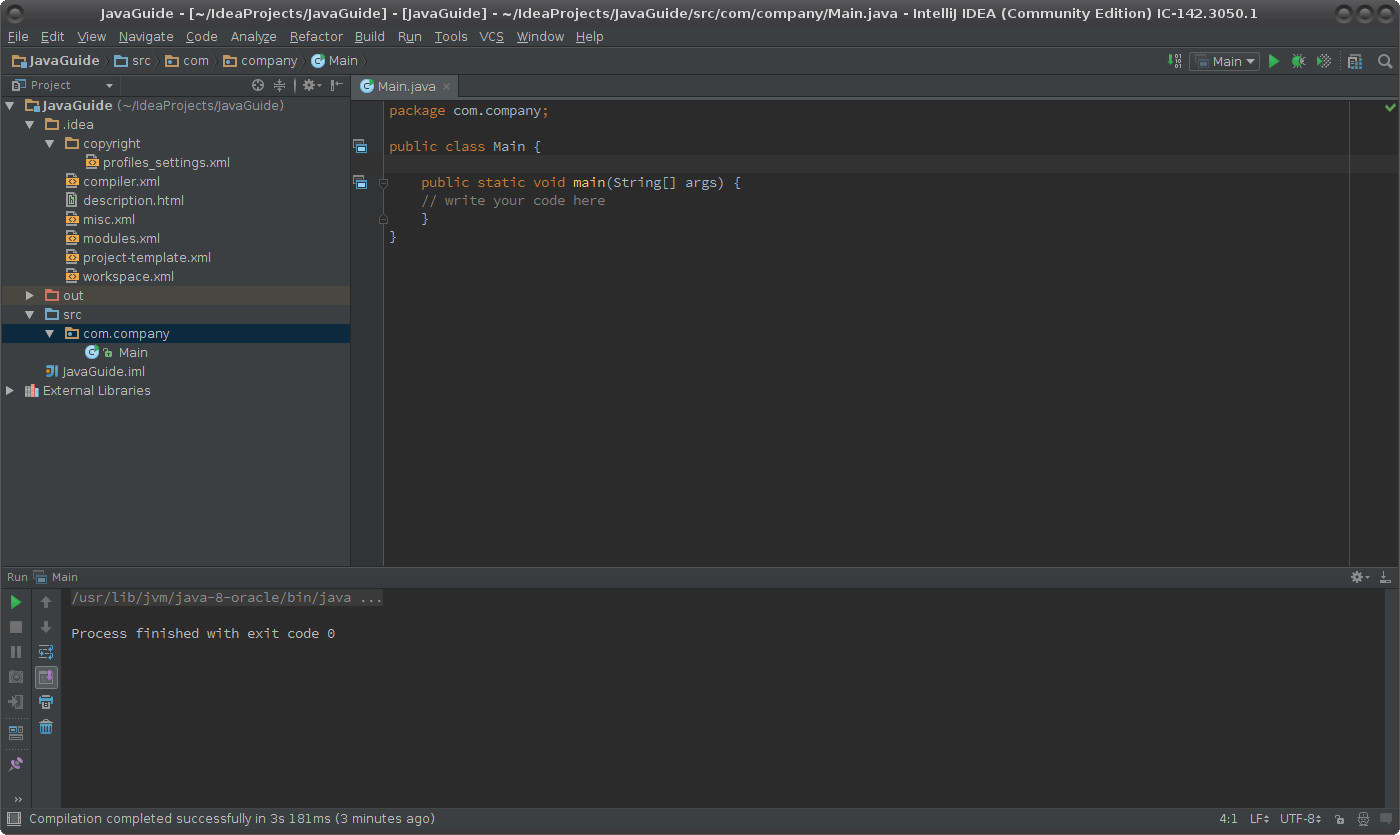Expand the out folder in project tree
The image size is (1400, 835).
pyautogui.click(x=30, y=296)
